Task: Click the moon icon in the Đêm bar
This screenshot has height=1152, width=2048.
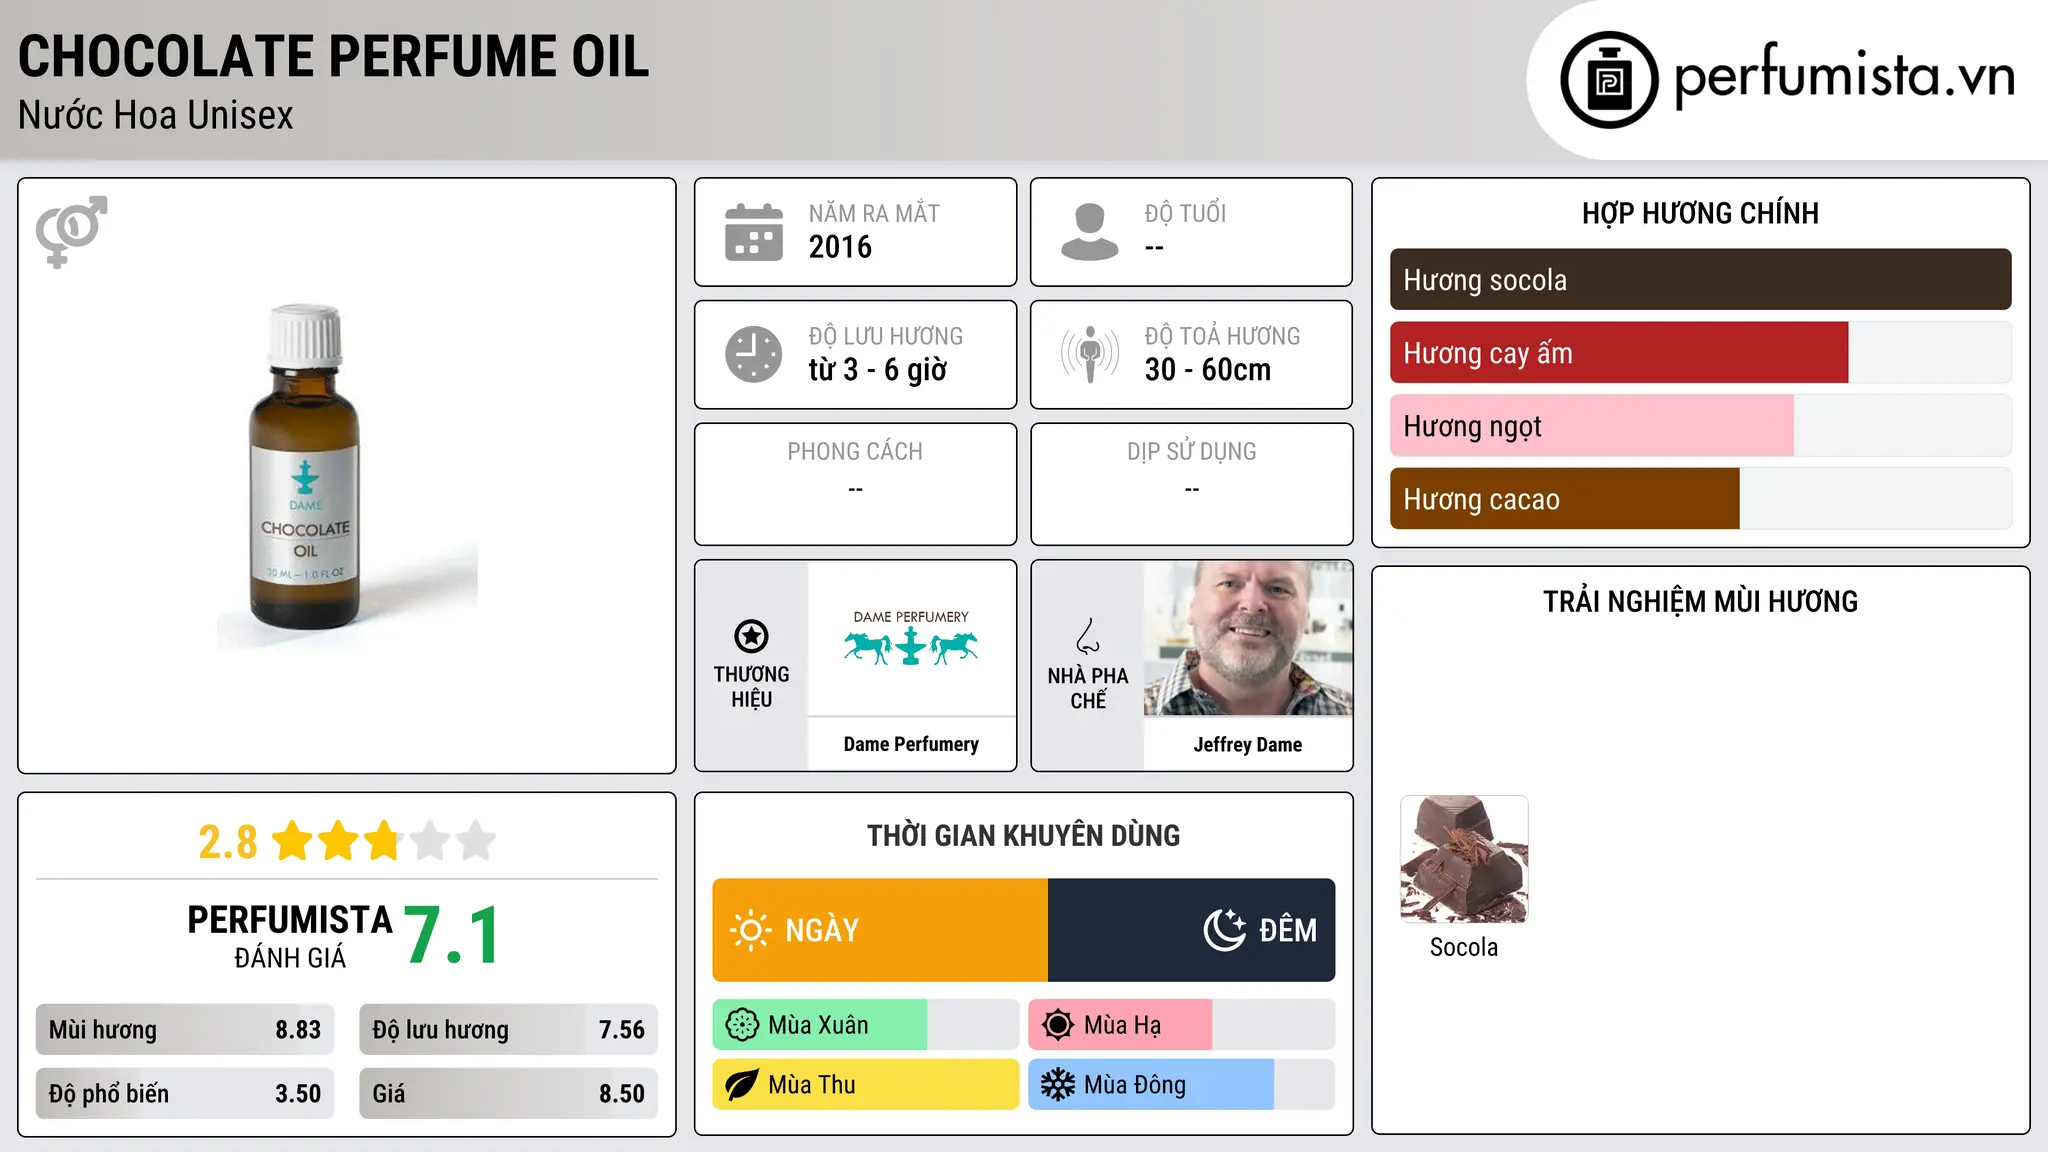Action: [1224, 930]
